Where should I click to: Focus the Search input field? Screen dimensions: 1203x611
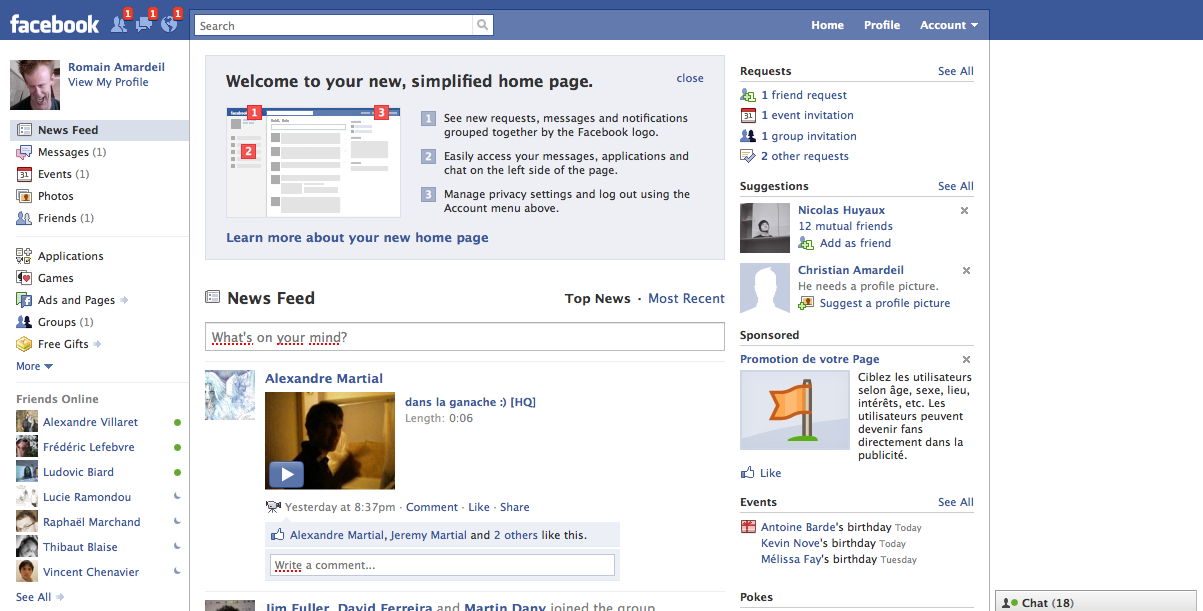click(x=334, y=25)
